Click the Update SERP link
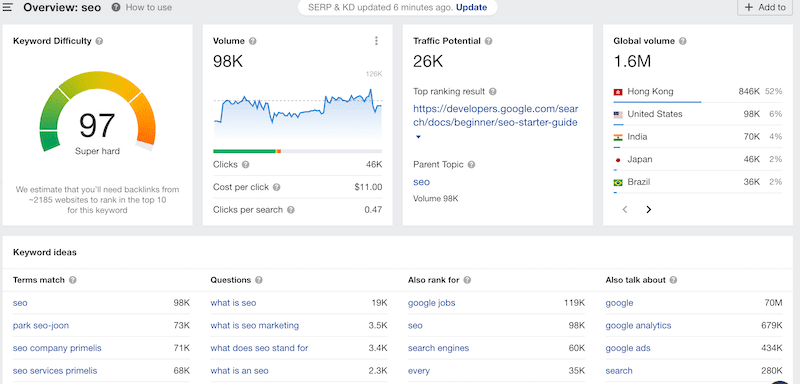 point(471,7)
